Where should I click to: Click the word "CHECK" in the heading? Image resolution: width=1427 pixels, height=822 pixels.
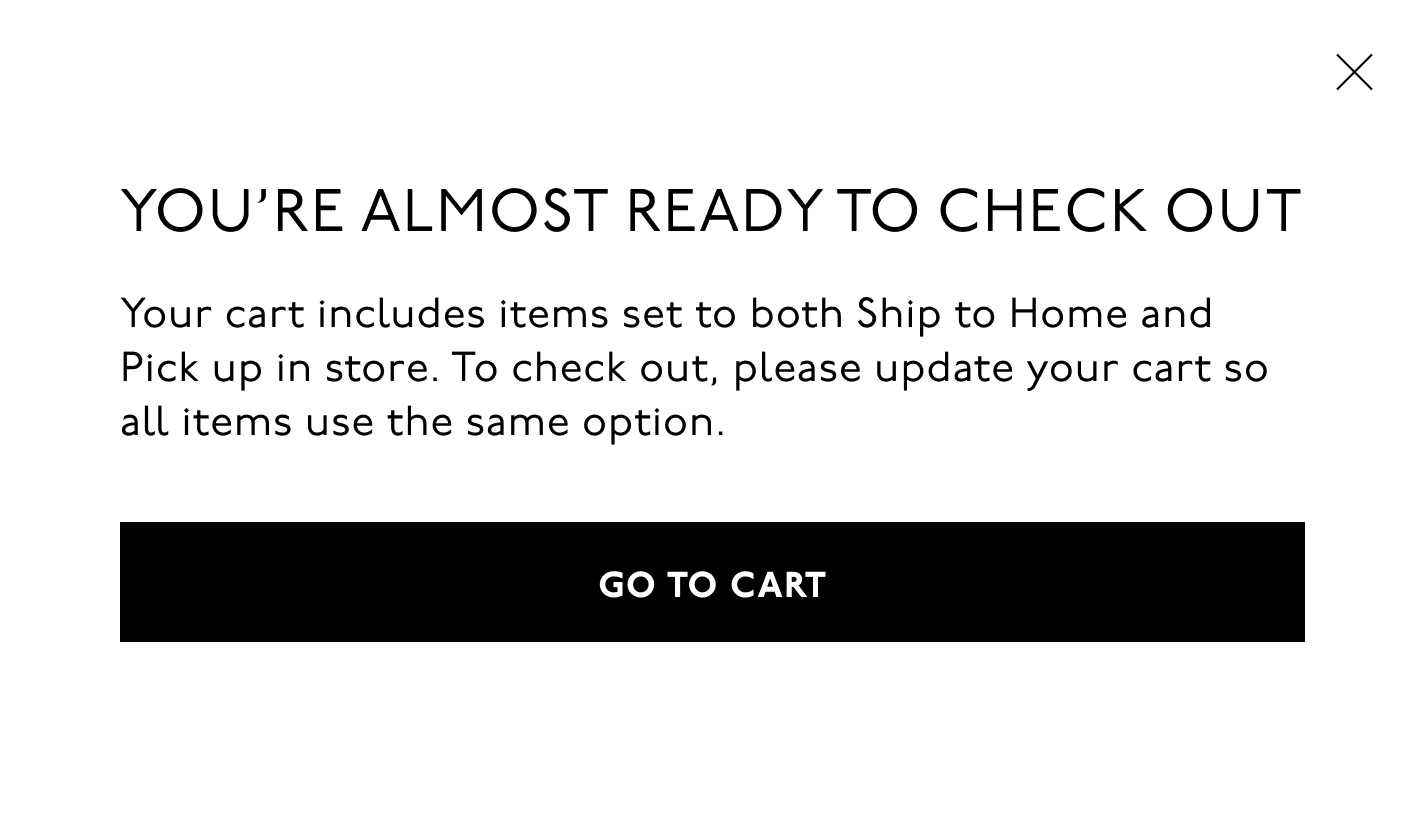1041,212
